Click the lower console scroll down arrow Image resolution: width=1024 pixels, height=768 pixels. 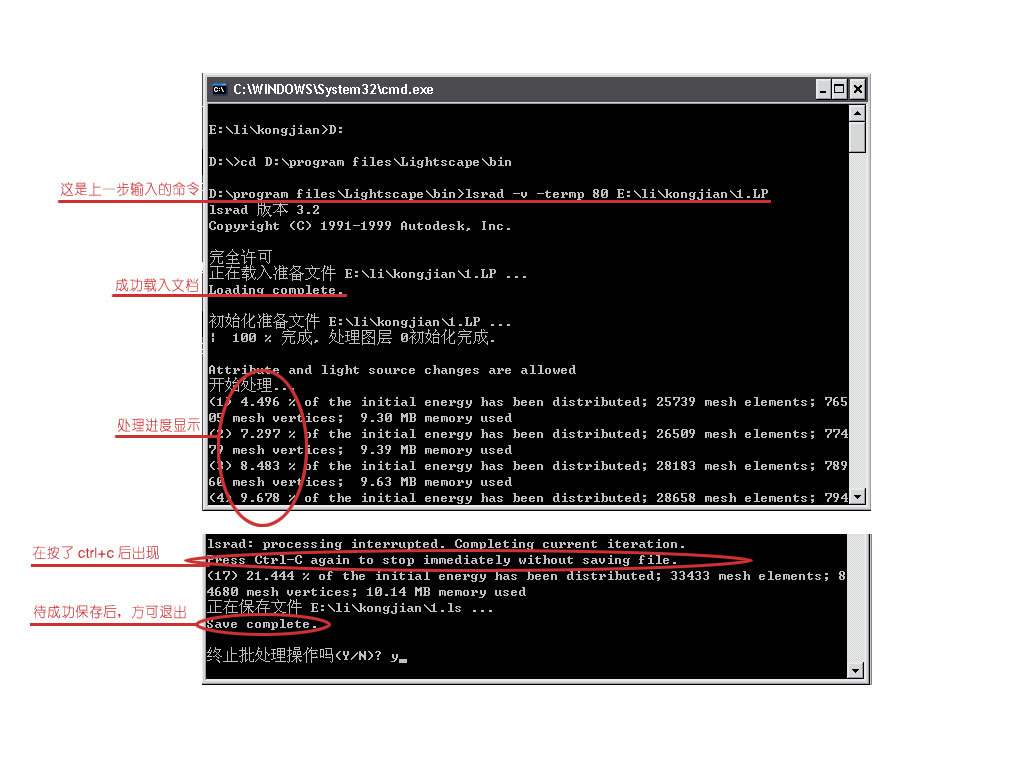(856, 671)
